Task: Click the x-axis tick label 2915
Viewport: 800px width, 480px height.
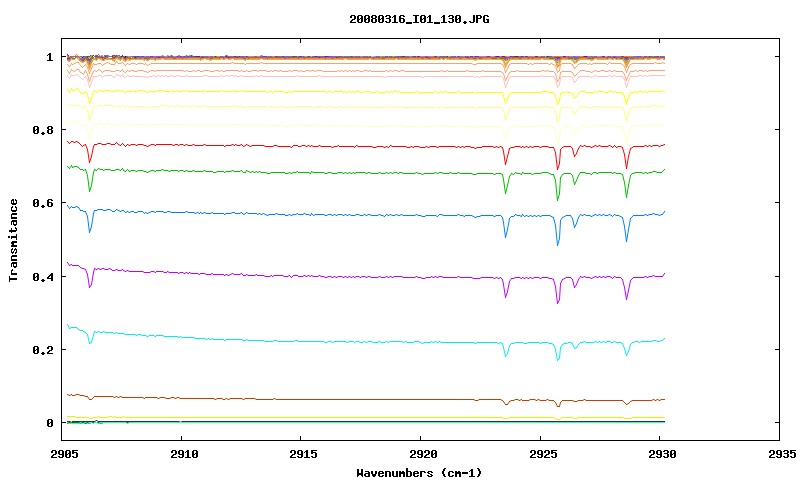Action: pyautogui.click(x=304, y=454)
